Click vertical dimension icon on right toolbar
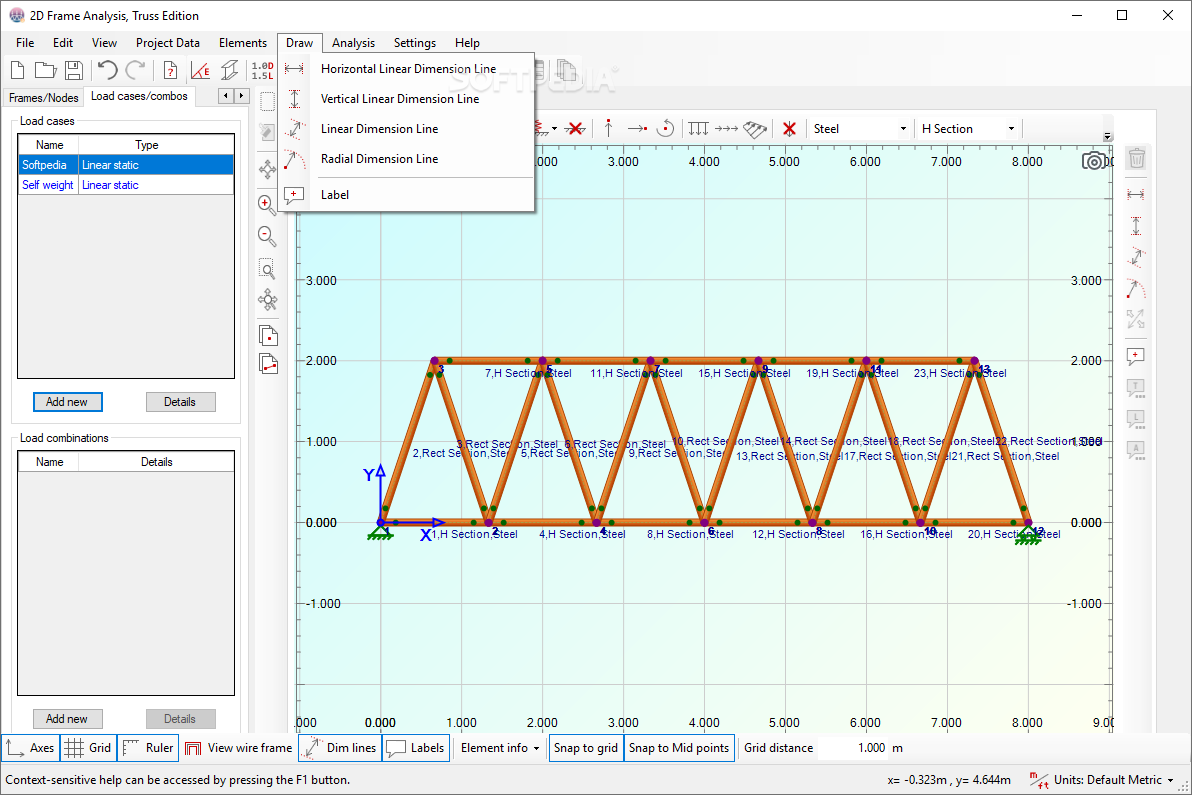This screenshot has width=1192, height=795. (x=1136, y=226)
